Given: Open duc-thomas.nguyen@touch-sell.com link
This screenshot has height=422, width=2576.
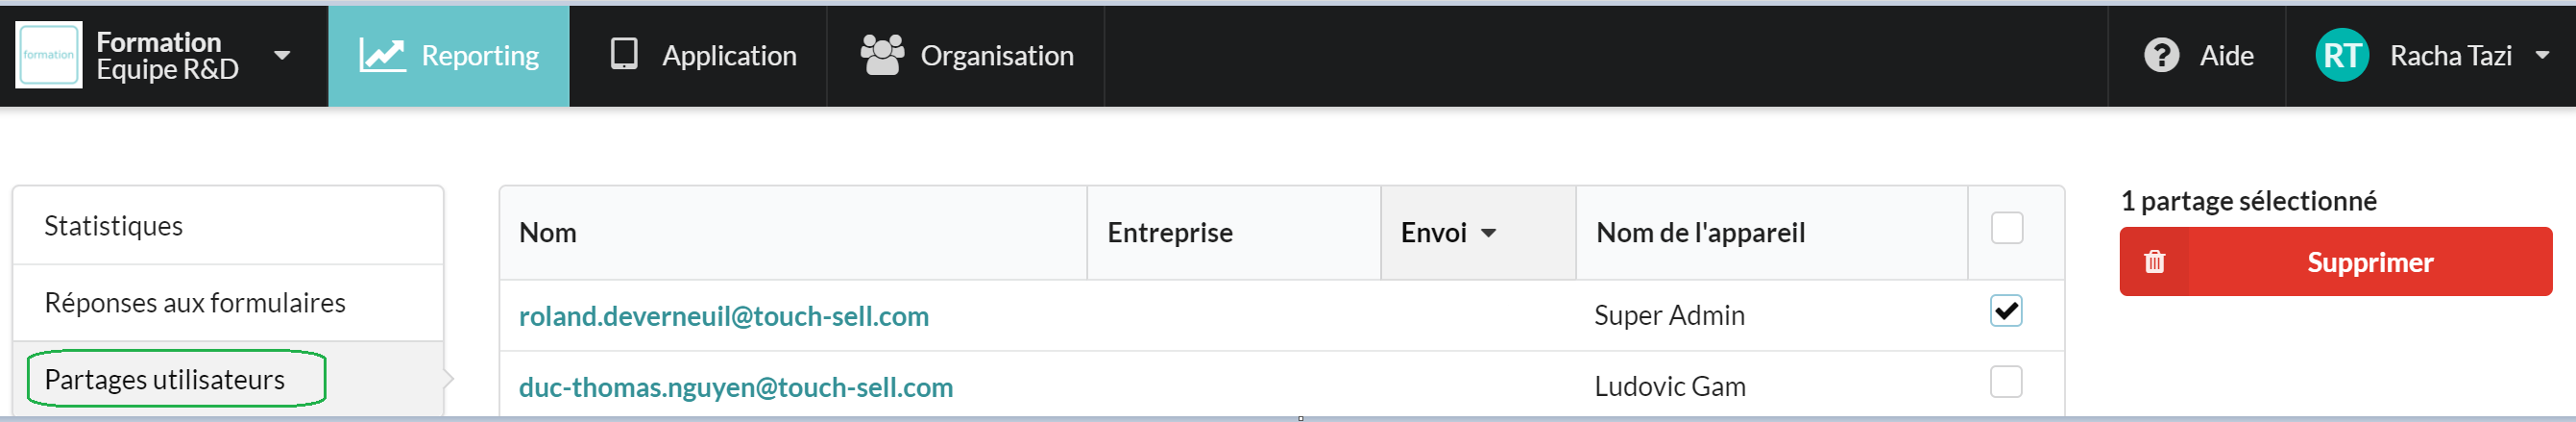Looking at the screenshot, I should [735, 387].
